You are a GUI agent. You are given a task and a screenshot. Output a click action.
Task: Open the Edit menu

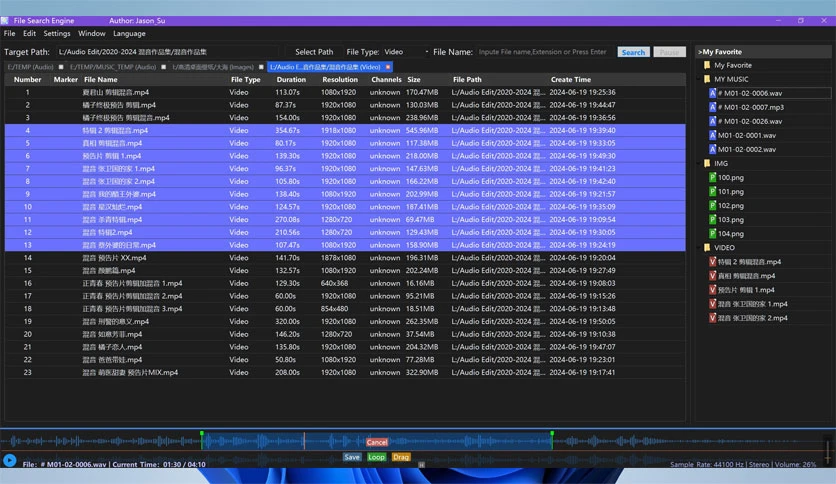coord(29,34)
